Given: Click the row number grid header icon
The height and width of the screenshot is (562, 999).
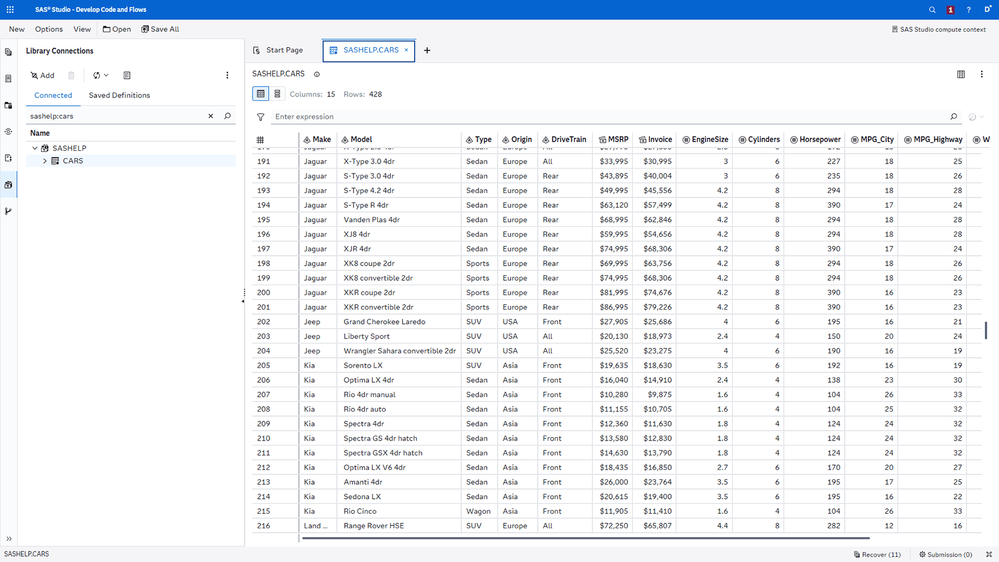Looking at the screenshot, I should (x=260, y=140).
